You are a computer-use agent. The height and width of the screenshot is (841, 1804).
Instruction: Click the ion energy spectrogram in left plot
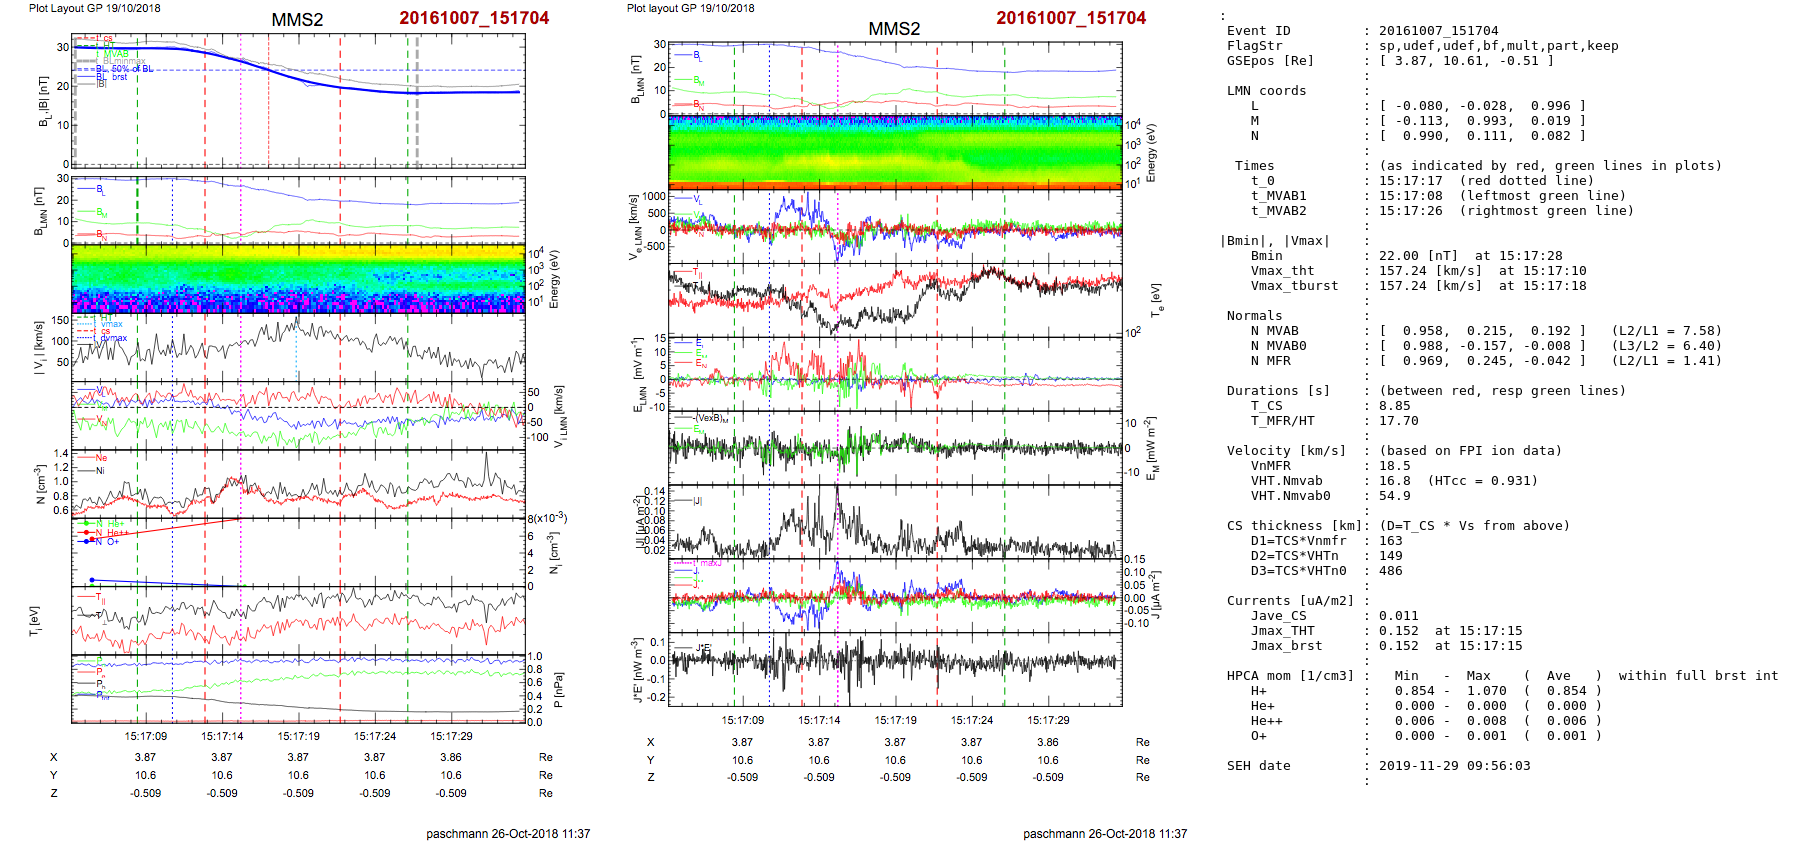[x=298, y=278]
